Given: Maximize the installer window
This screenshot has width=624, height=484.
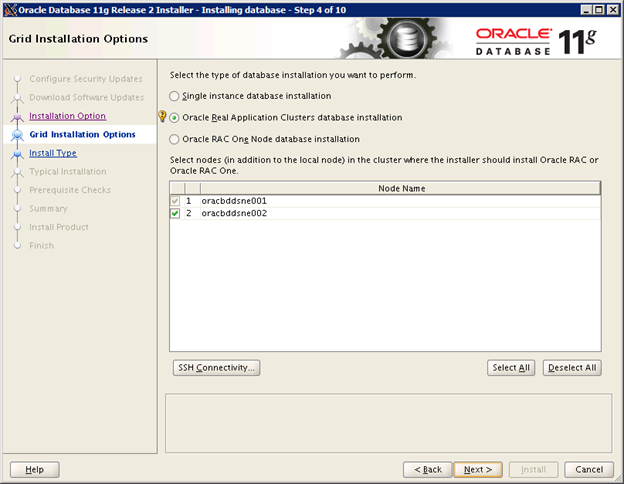Looking at the screenshot, I should (x=599, y=10).
